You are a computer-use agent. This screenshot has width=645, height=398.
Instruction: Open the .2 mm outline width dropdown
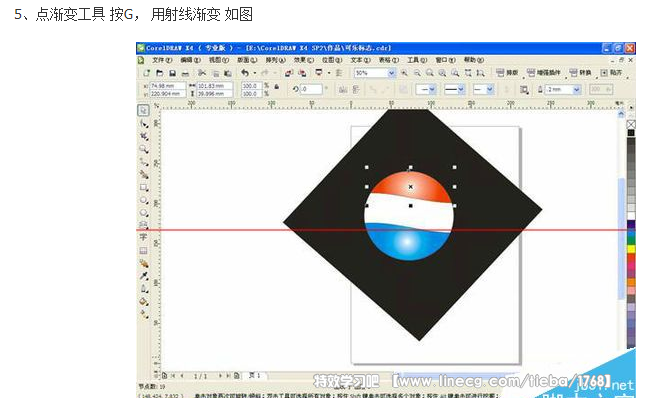point(577,89)
